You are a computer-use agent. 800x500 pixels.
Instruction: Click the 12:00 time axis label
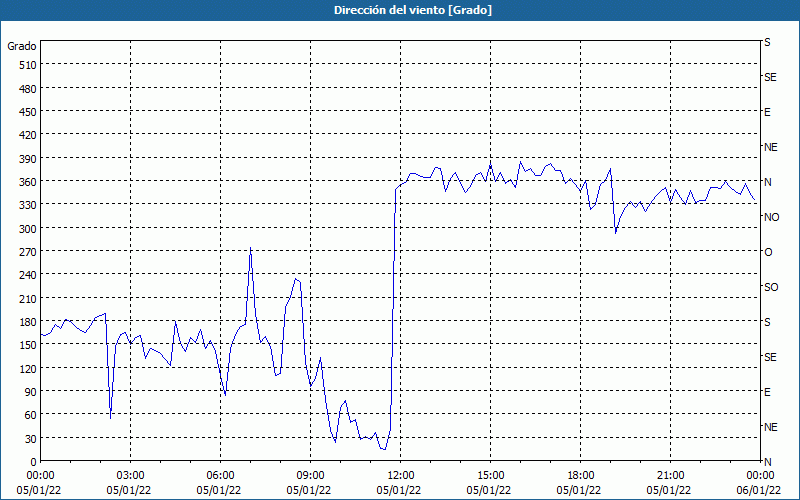[401, 476]
